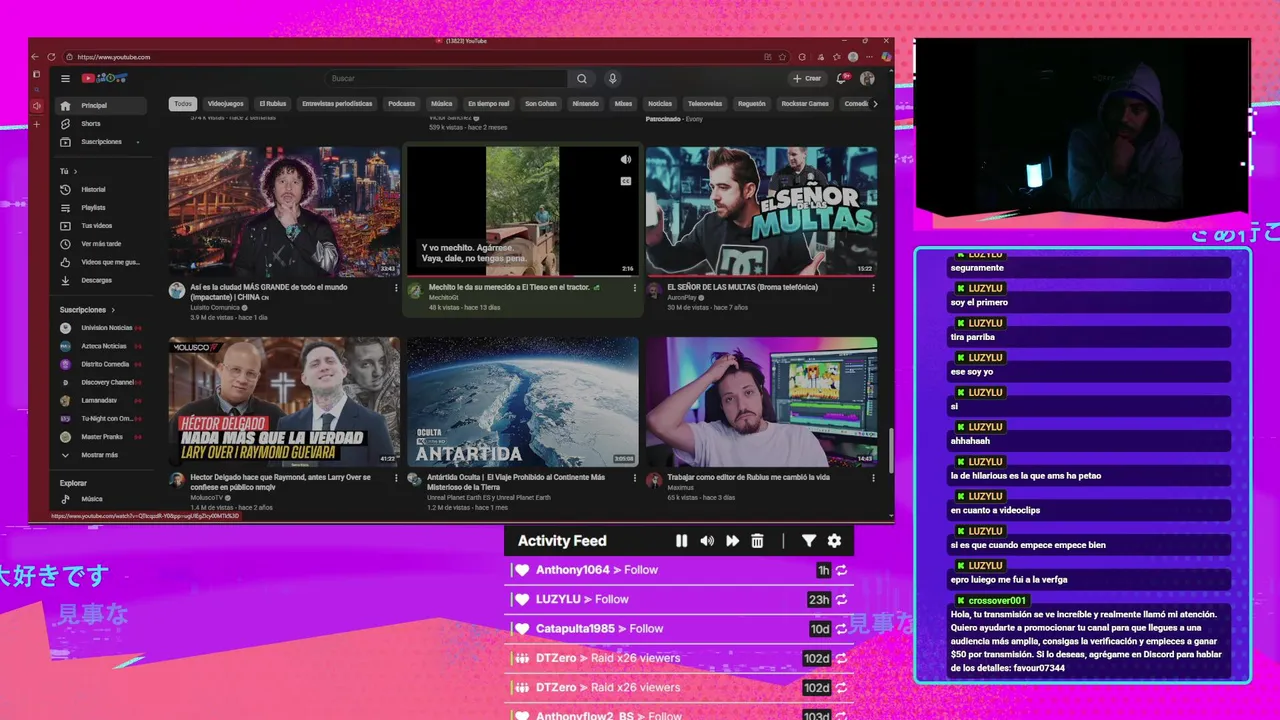Click the YouTube Buscar search field

[x=448, y=78]
